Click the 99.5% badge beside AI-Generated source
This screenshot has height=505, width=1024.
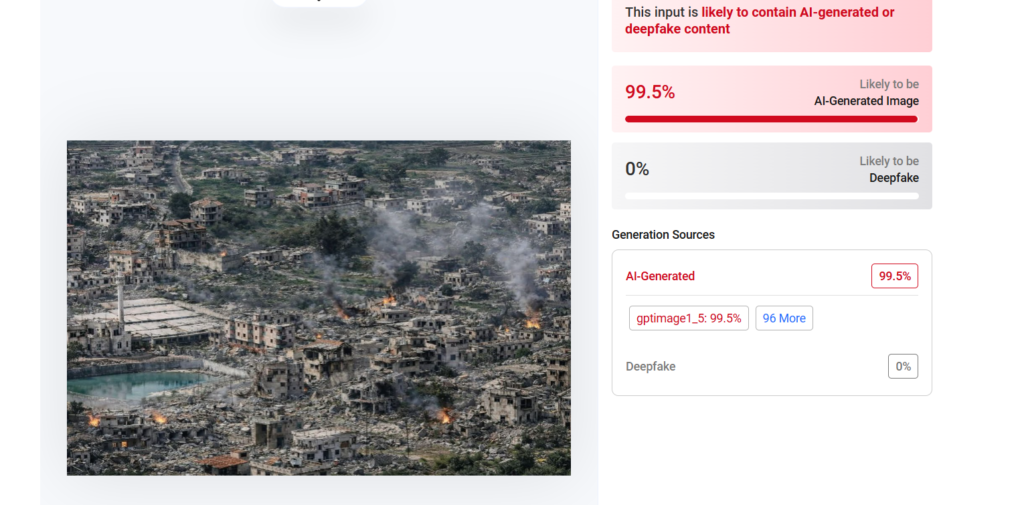894,276
